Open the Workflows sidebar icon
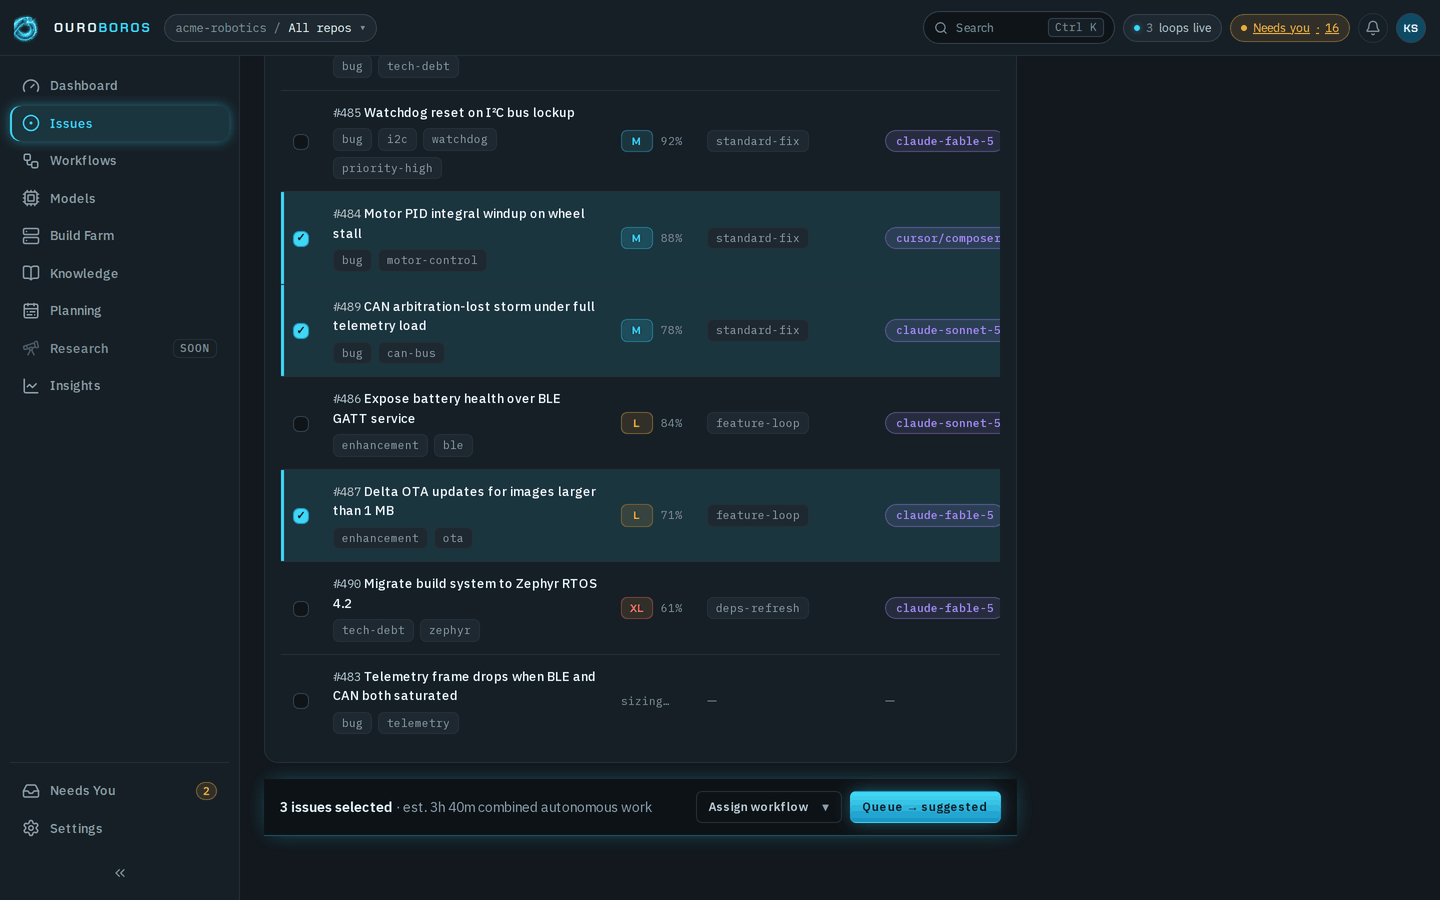Viewport: 1440px width, 900px height. pos(31,161)
